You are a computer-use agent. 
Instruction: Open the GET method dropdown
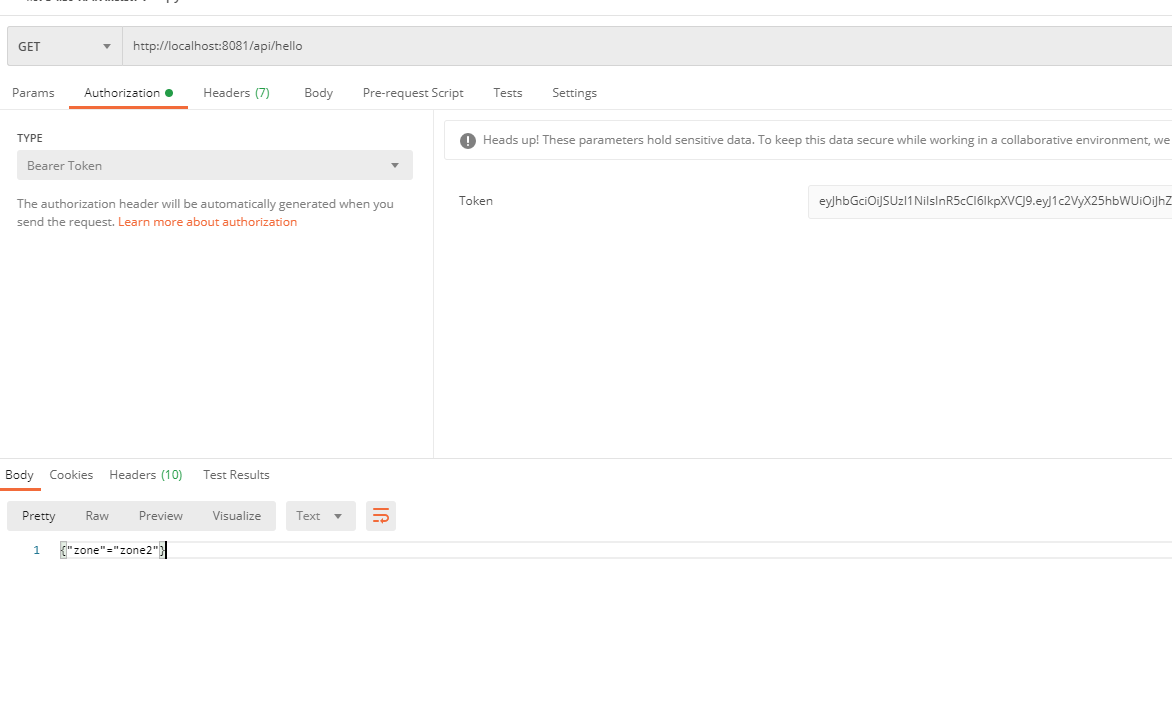[x=65, y=46]
